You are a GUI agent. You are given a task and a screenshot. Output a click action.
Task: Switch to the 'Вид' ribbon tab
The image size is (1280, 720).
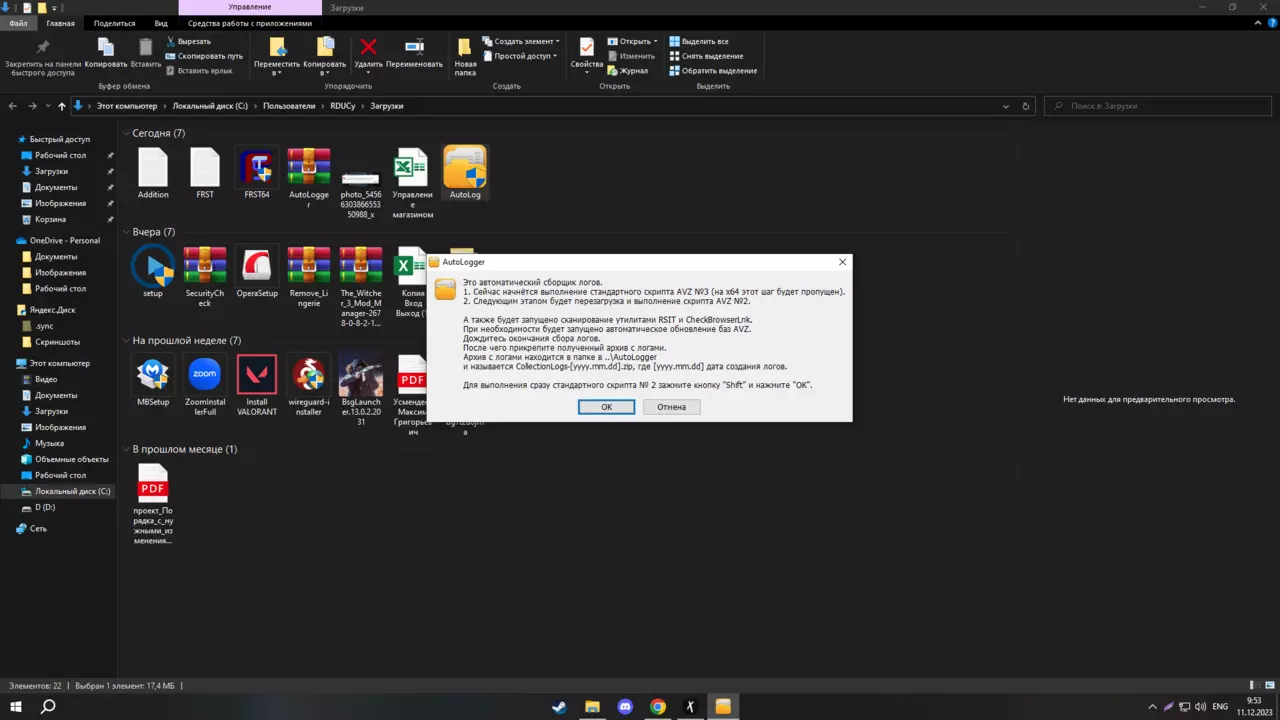pos(161,23)
